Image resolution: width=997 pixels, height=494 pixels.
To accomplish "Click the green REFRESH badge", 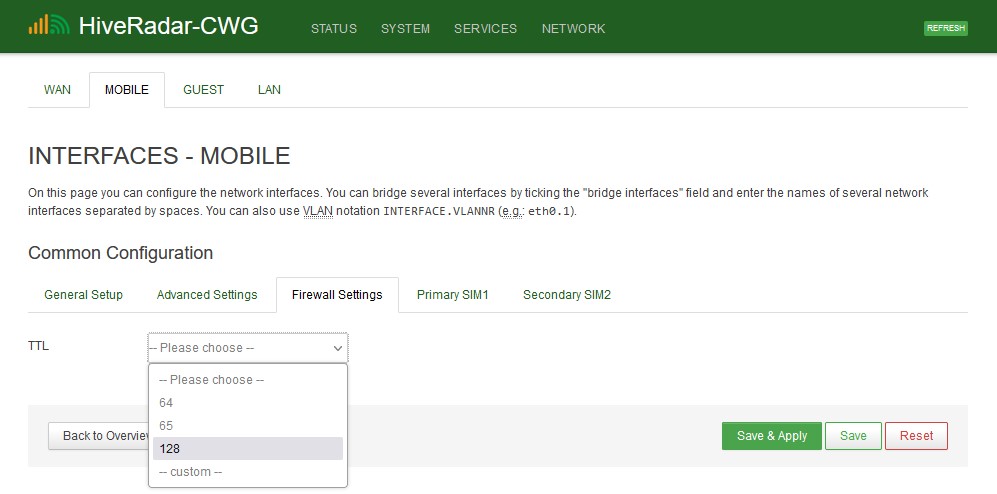I will point(945,28).
